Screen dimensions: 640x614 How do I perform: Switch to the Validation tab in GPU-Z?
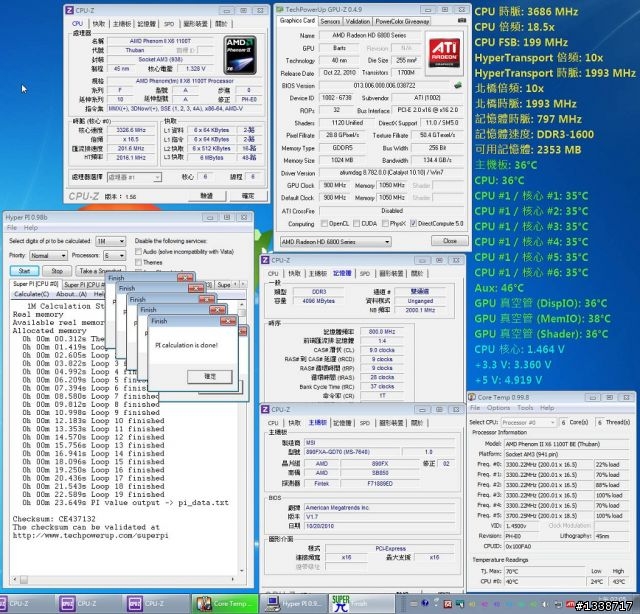pyautogui.click(x=358, y=21)
